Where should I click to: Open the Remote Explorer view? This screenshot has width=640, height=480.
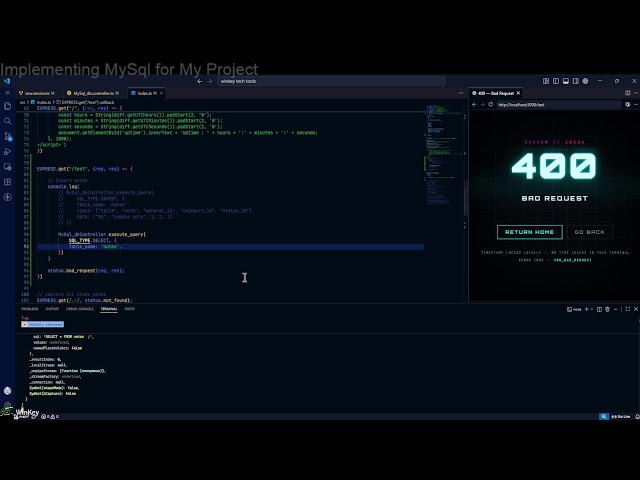click(x=7, y=167)
